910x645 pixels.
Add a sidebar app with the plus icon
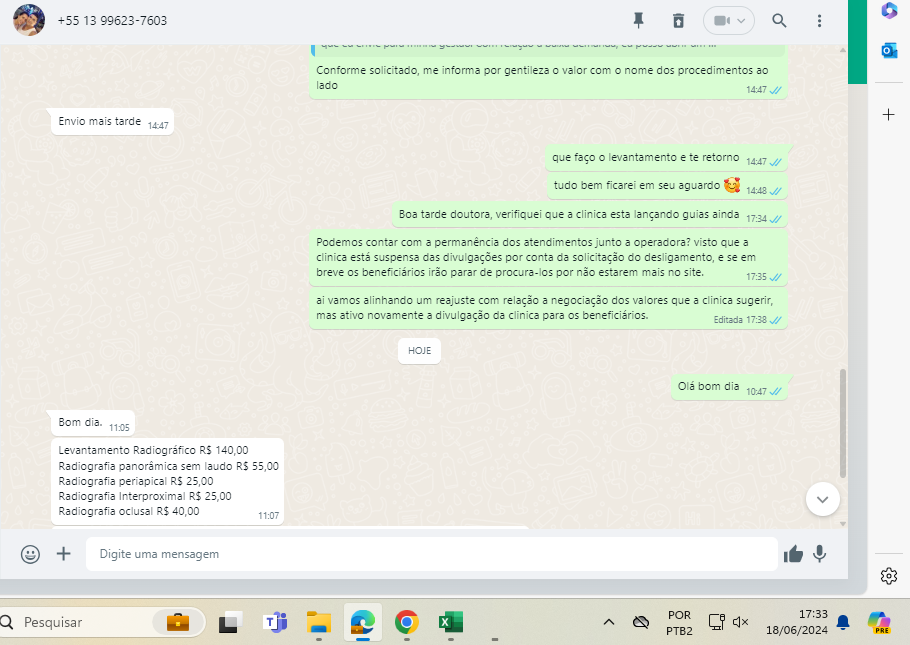(889, 114)
